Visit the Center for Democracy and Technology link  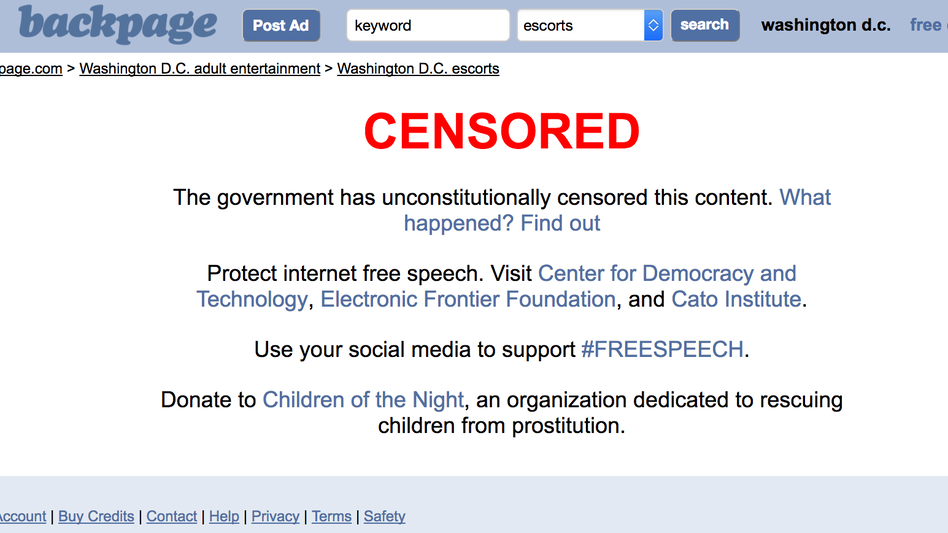[496, 286]
